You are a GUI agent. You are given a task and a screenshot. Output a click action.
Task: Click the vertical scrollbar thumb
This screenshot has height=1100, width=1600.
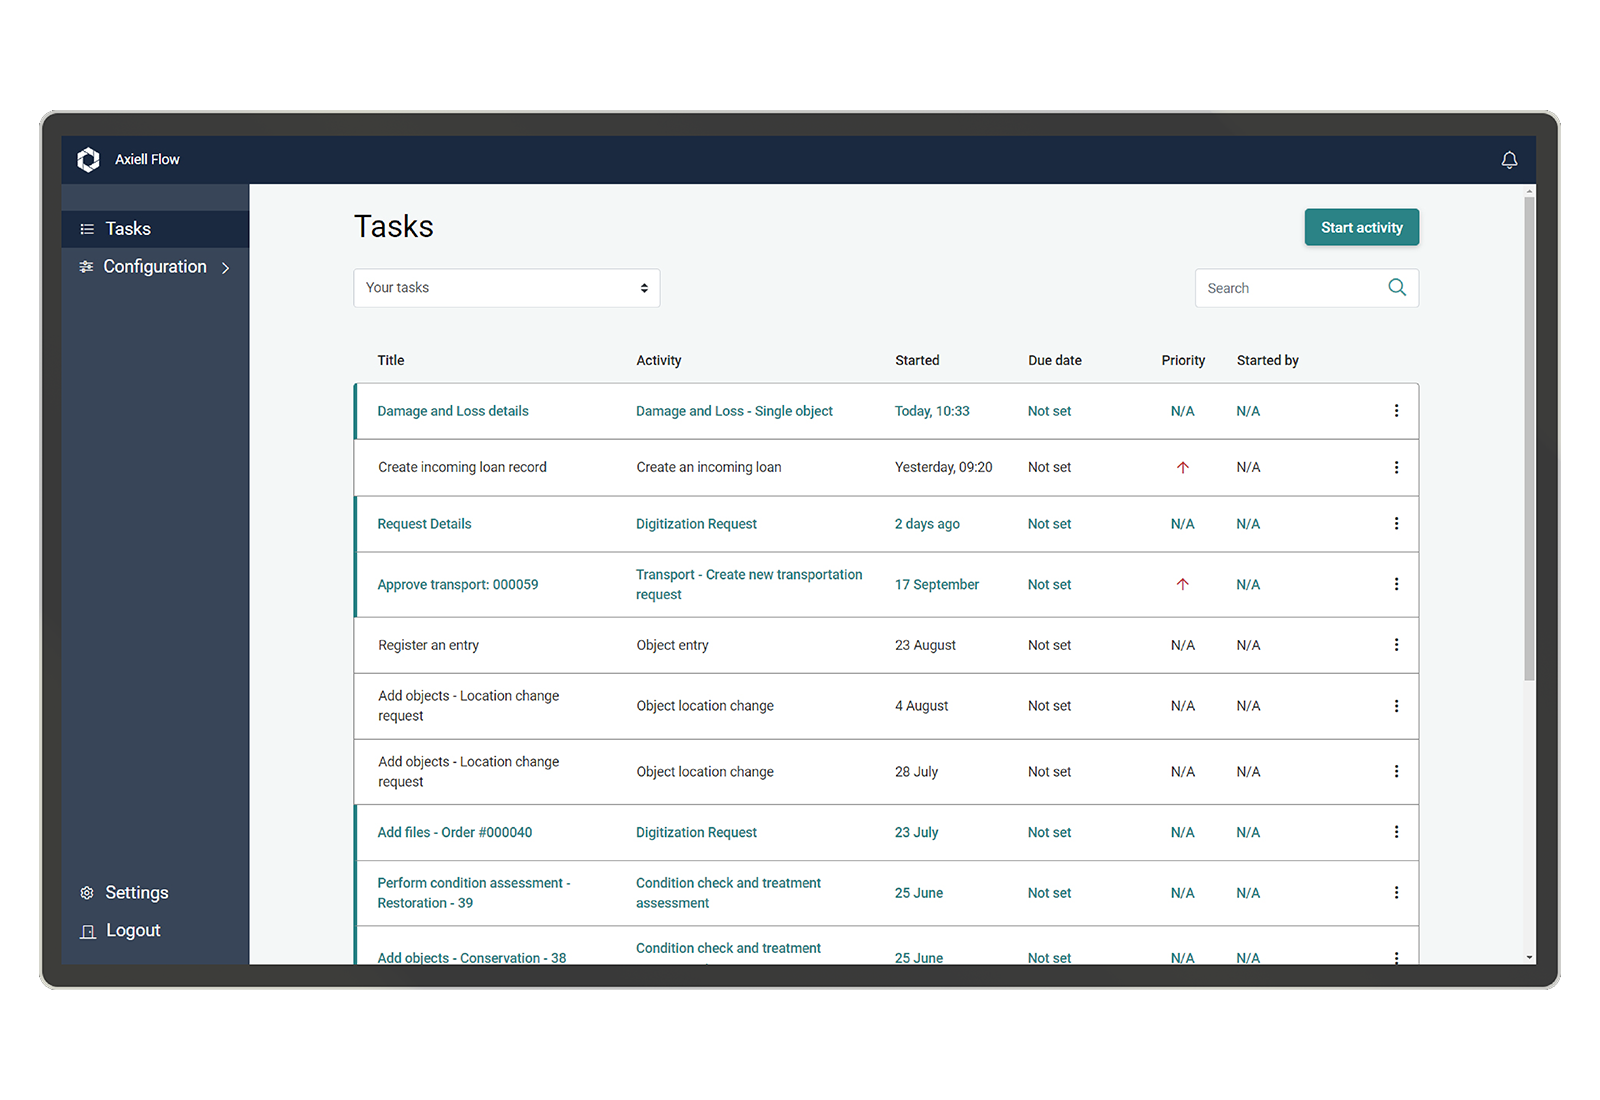[x=1529, y=440]
